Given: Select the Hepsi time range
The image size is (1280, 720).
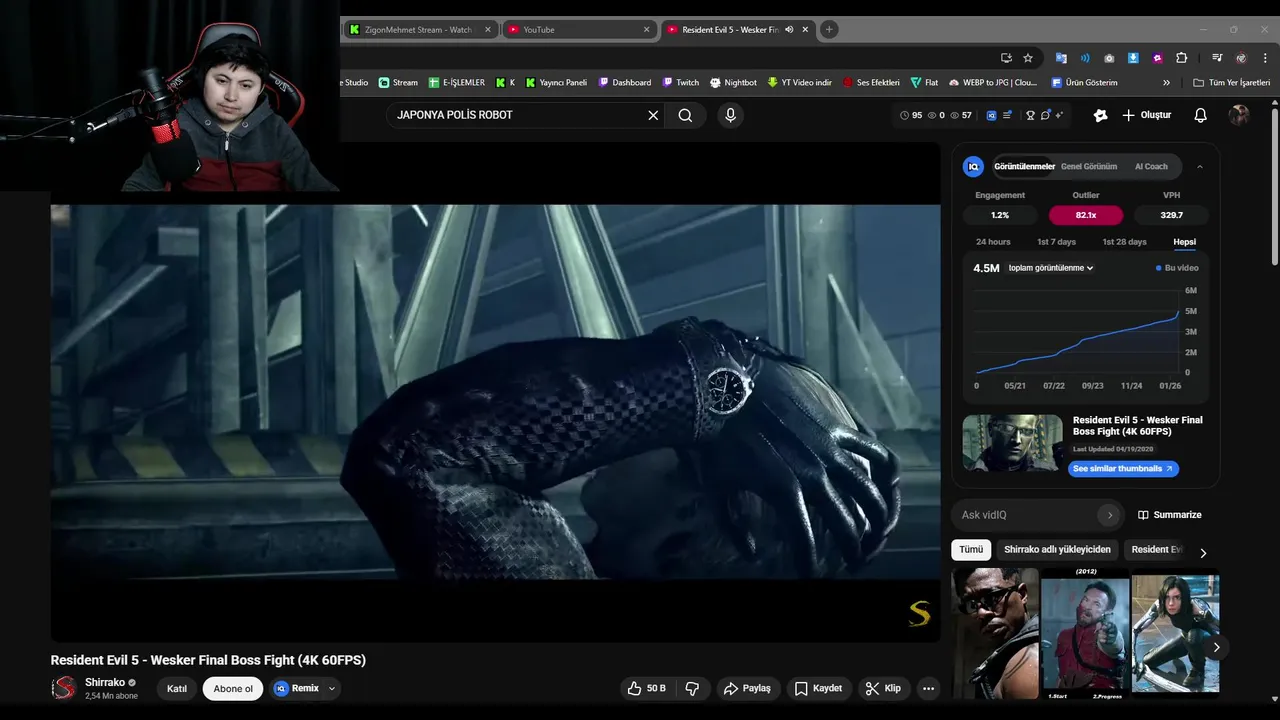Looking at the screenshot, I should click(1184, 242).
